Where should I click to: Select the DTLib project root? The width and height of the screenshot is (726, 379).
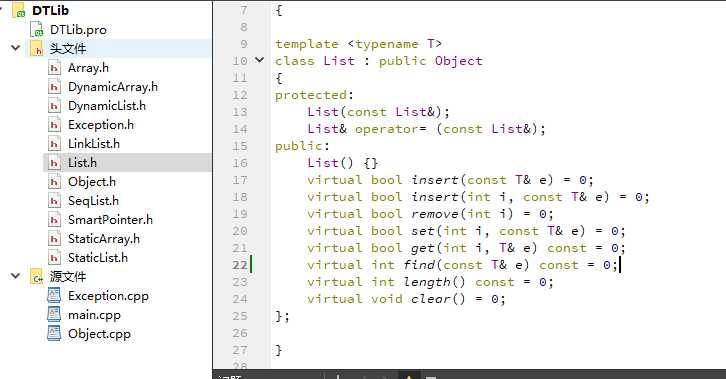coord(50,10)
